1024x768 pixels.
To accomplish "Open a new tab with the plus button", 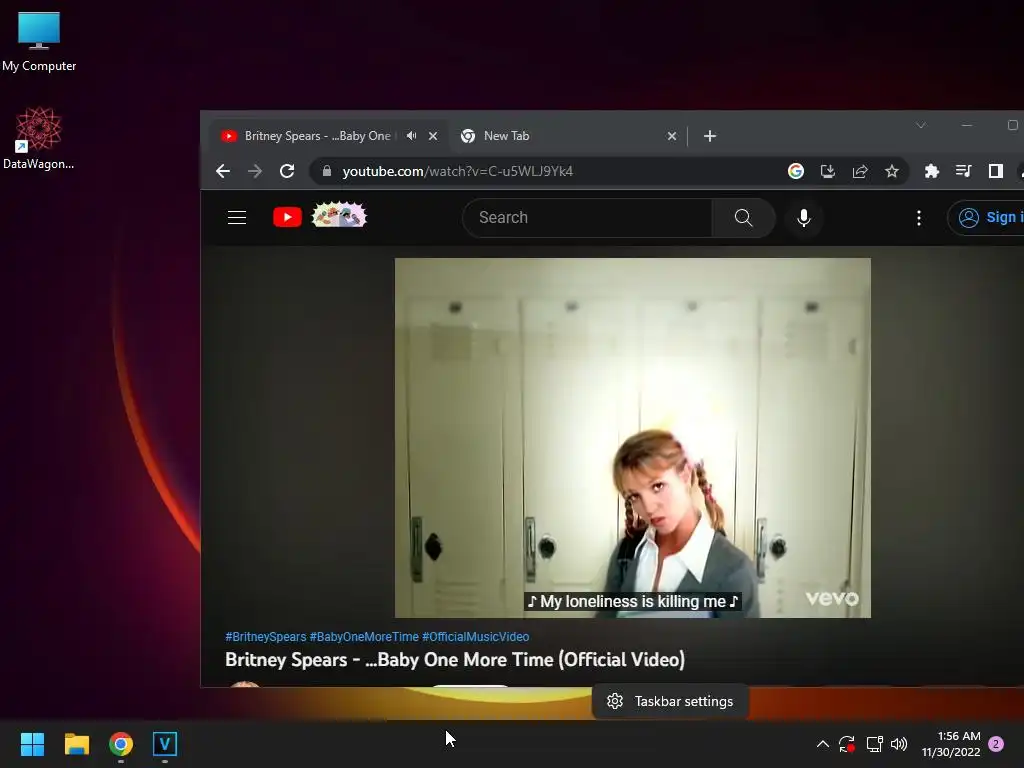I will 710,136.
